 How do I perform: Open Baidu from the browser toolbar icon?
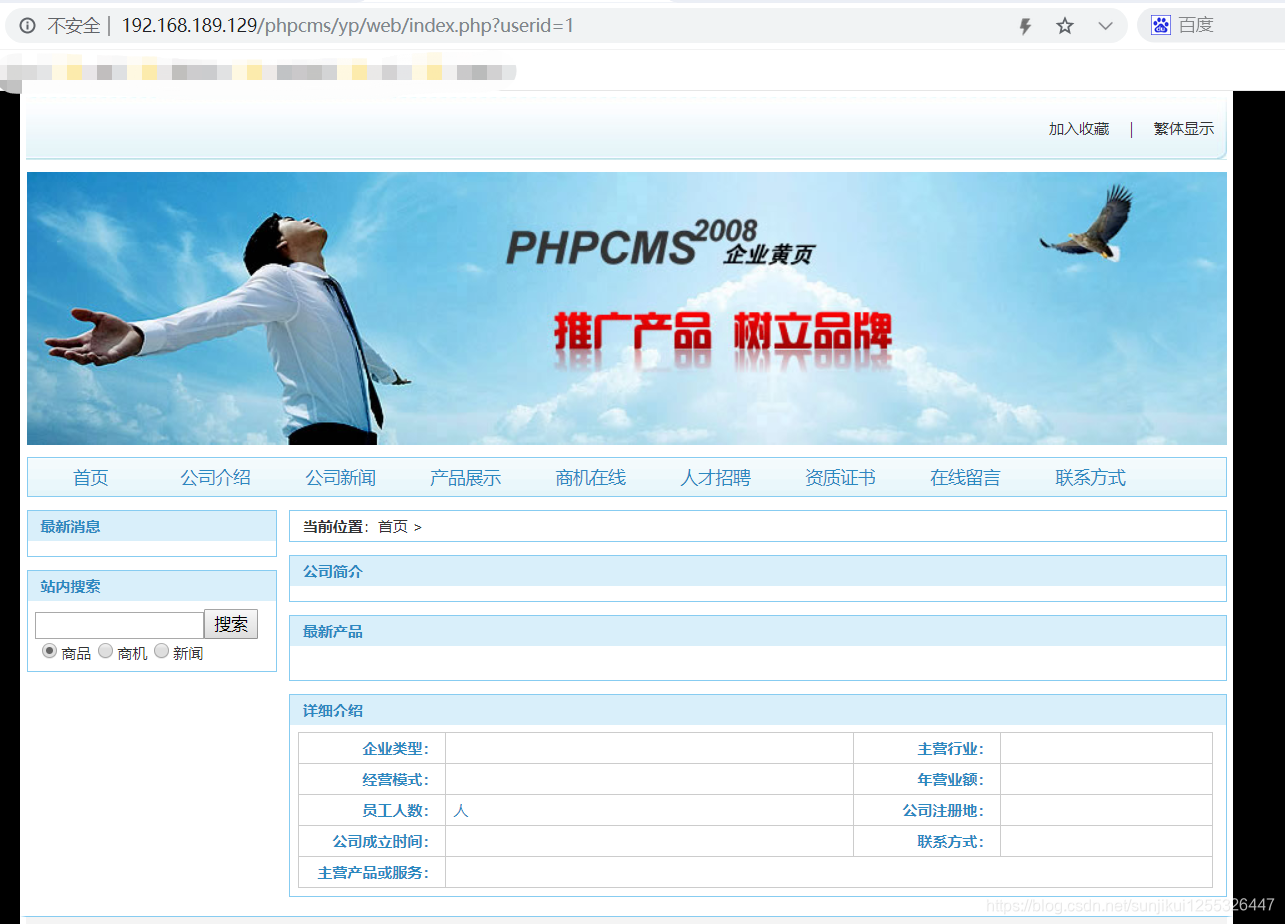[x=1159, y=26]
